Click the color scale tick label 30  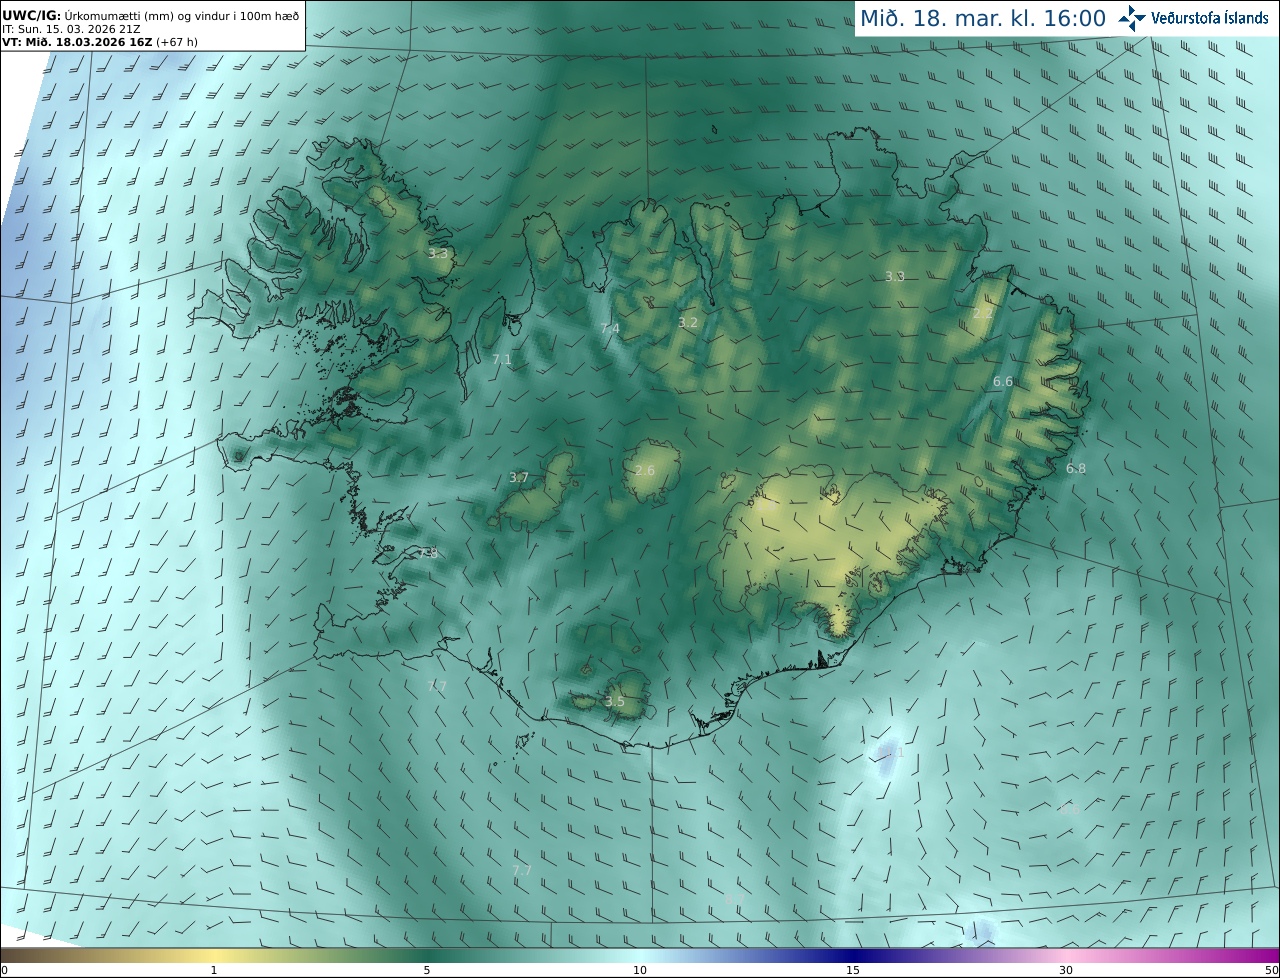[x=1066, y=970]
